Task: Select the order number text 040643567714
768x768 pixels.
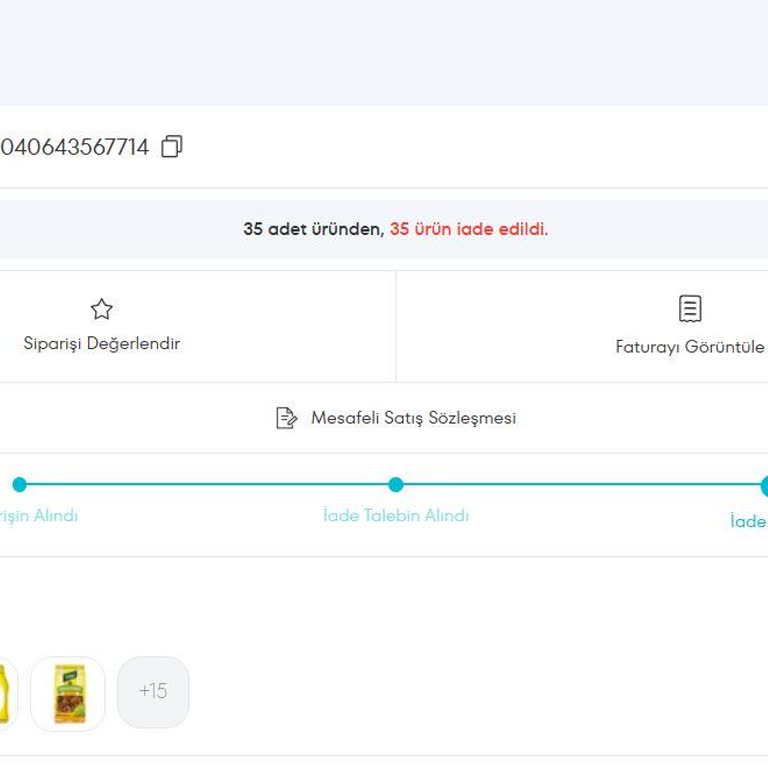Action: coord(74,147)
